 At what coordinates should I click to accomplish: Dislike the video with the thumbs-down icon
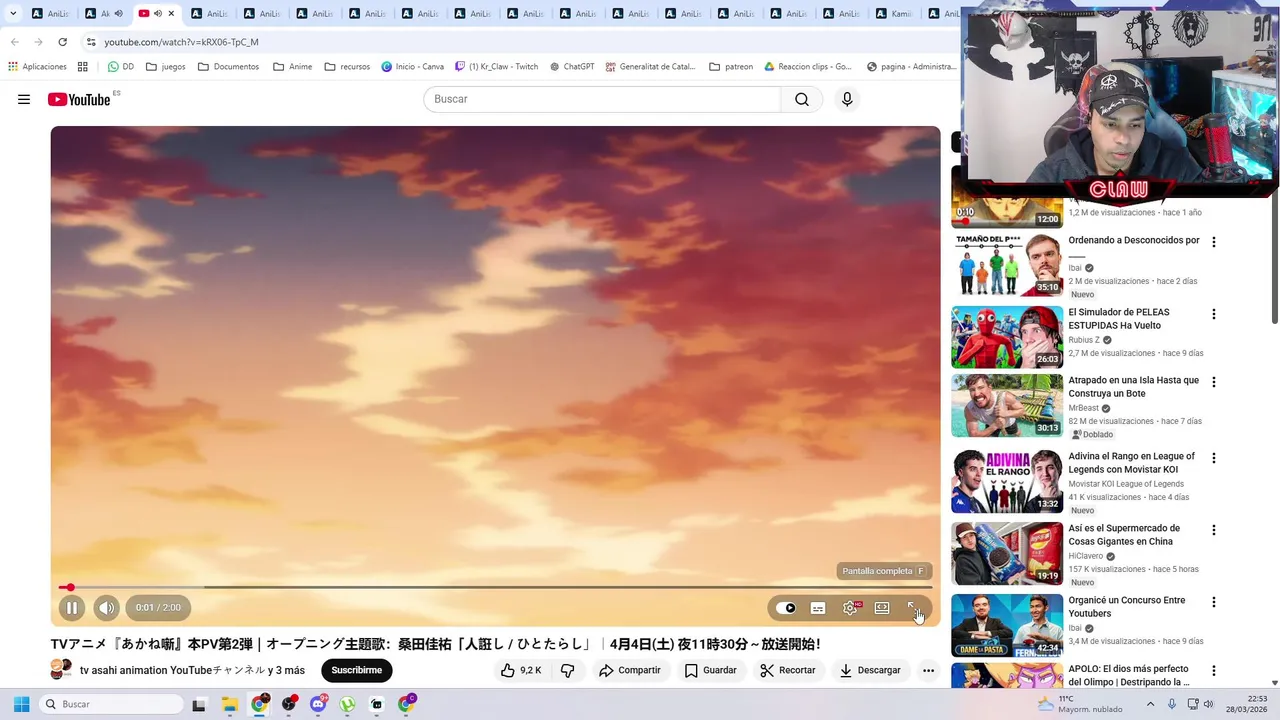[567, 670]
